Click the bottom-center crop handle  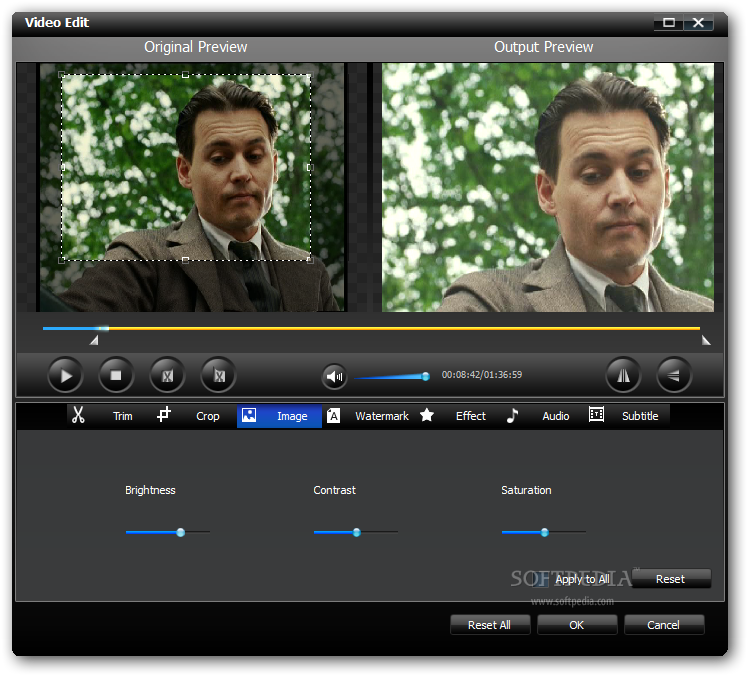[185, 260]
